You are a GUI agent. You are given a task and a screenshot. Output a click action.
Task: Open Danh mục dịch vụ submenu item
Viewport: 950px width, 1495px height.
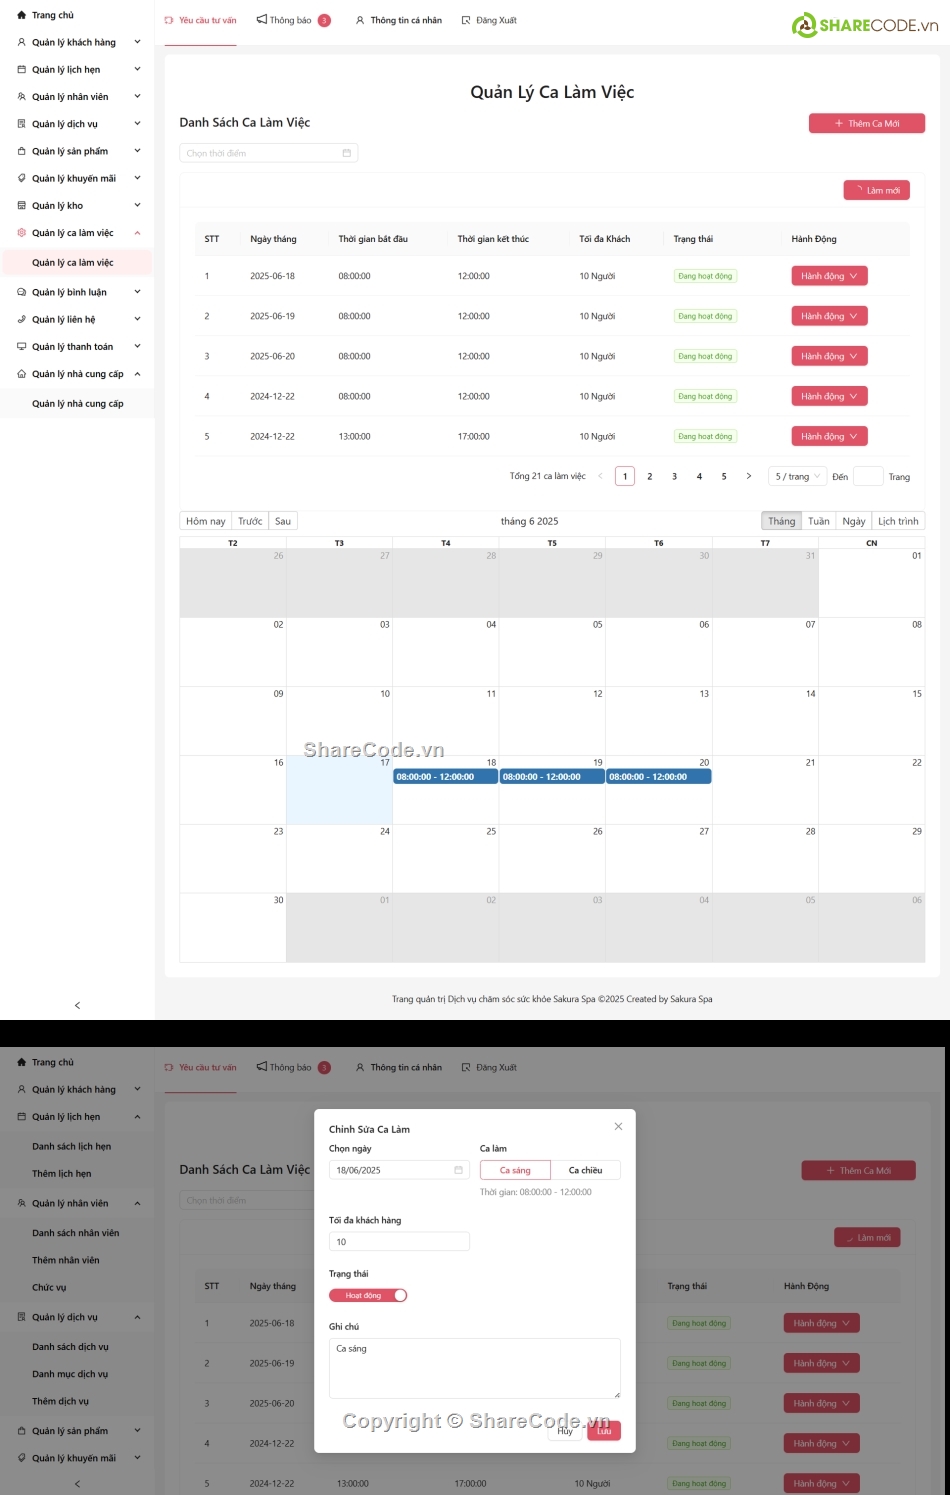[70, 1374]
